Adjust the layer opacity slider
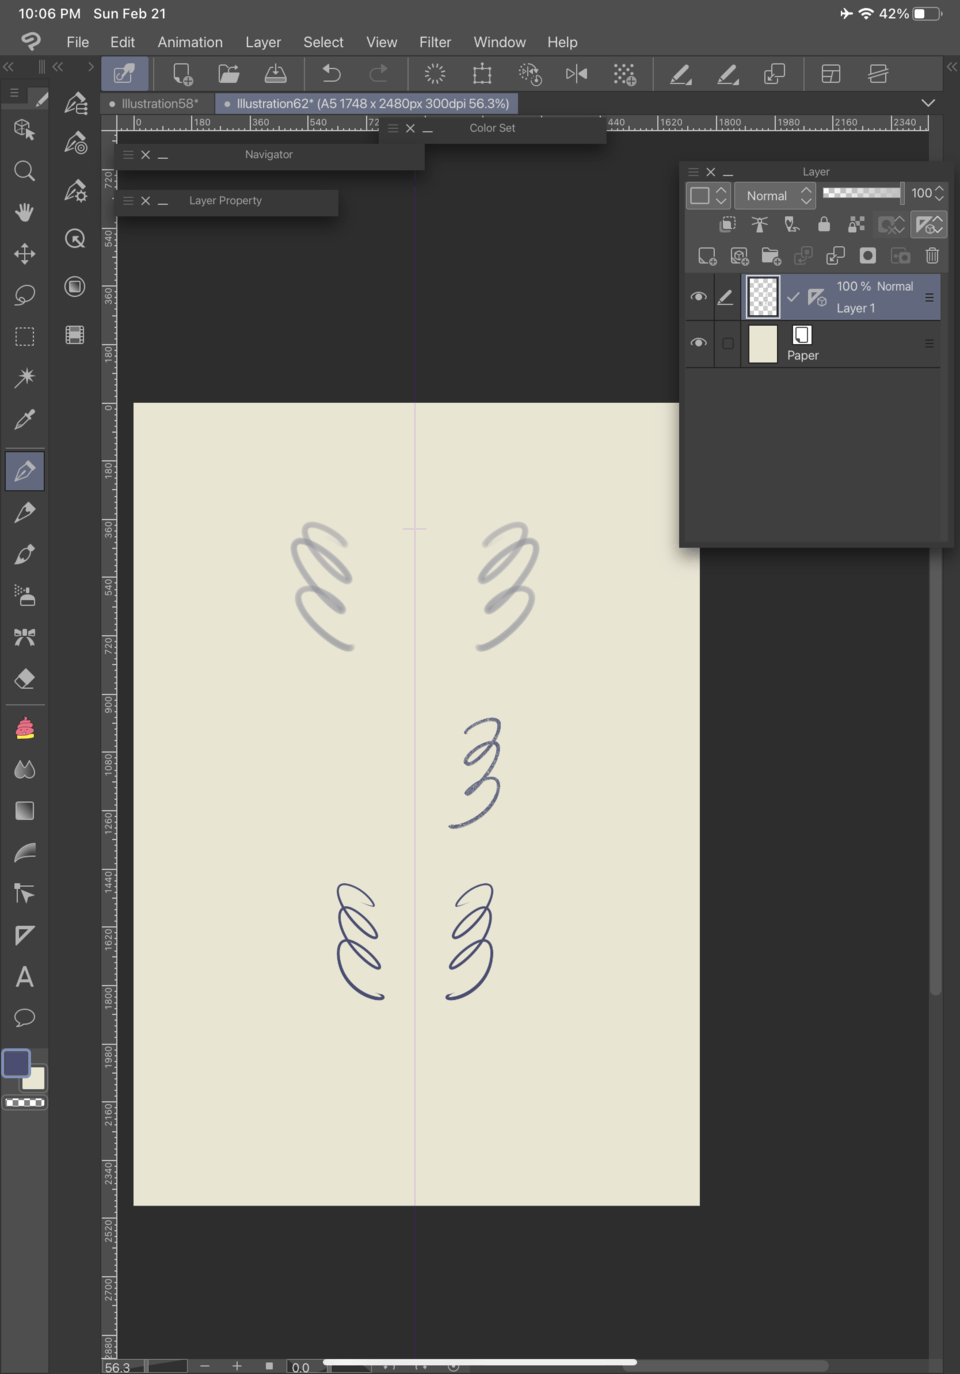Screen dimensions: 960x1374 863,193
